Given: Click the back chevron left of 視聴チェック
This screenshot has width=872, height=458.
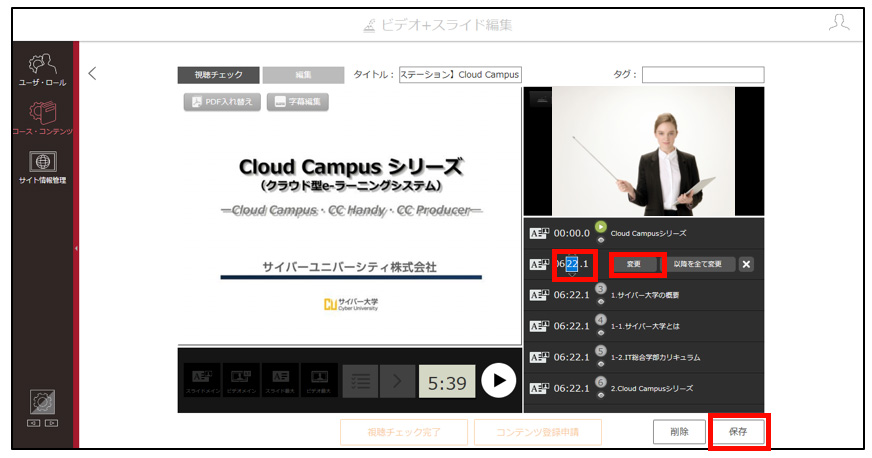Looking at the screenshot, I should tap(92, 73).
